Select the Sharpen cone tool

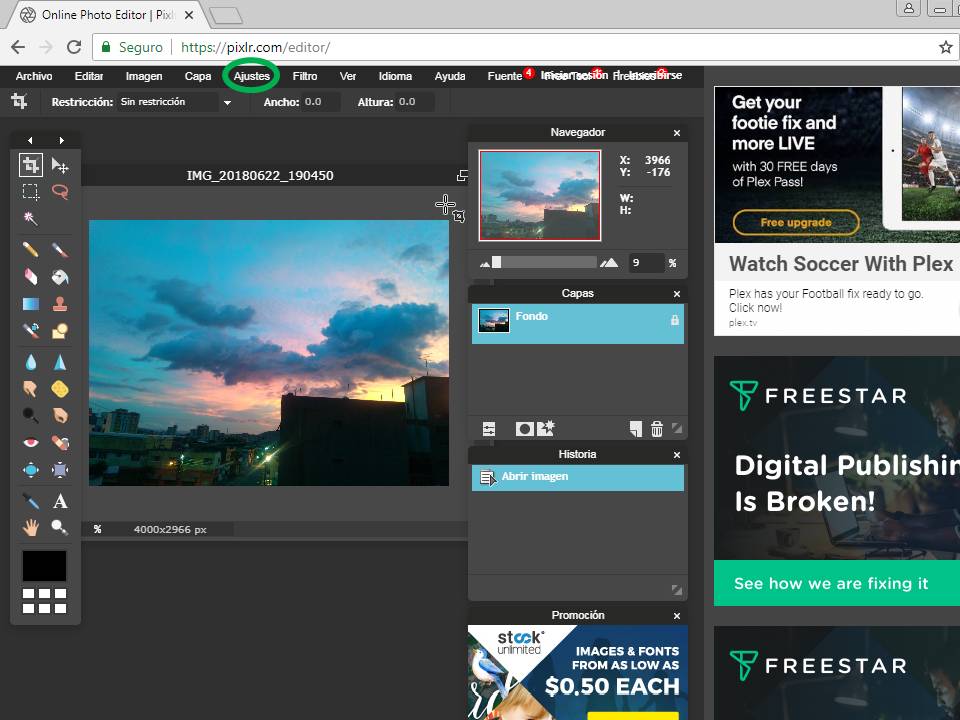click(x=59, y=362)
